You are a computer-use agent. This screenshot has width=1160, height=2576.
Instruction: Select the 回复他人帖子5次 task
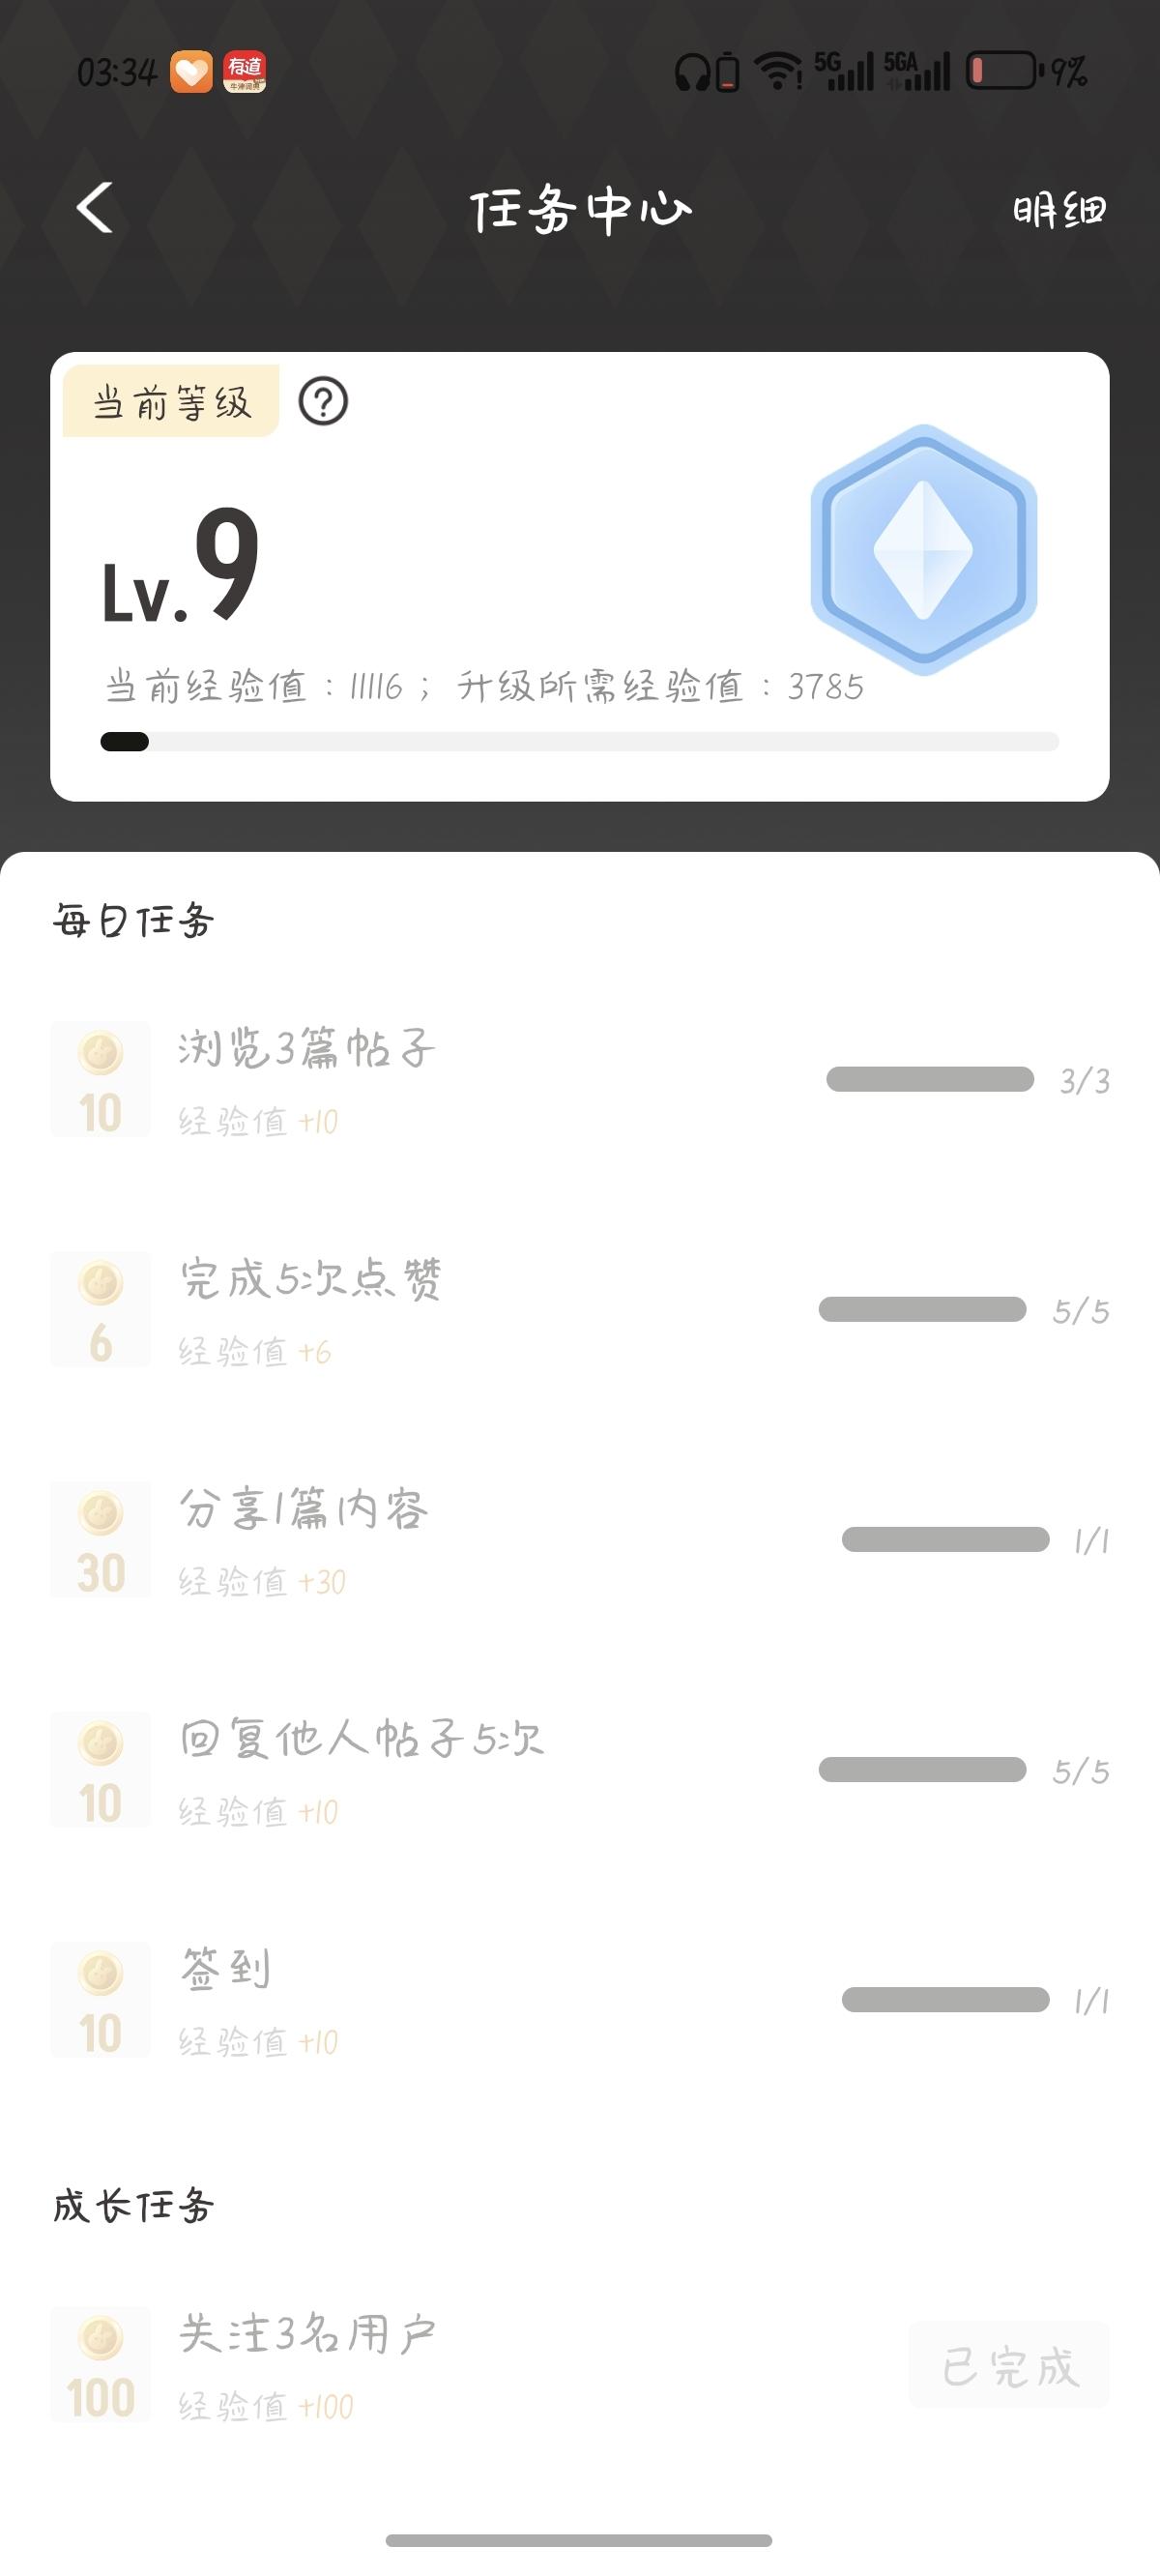point(361,1740)
